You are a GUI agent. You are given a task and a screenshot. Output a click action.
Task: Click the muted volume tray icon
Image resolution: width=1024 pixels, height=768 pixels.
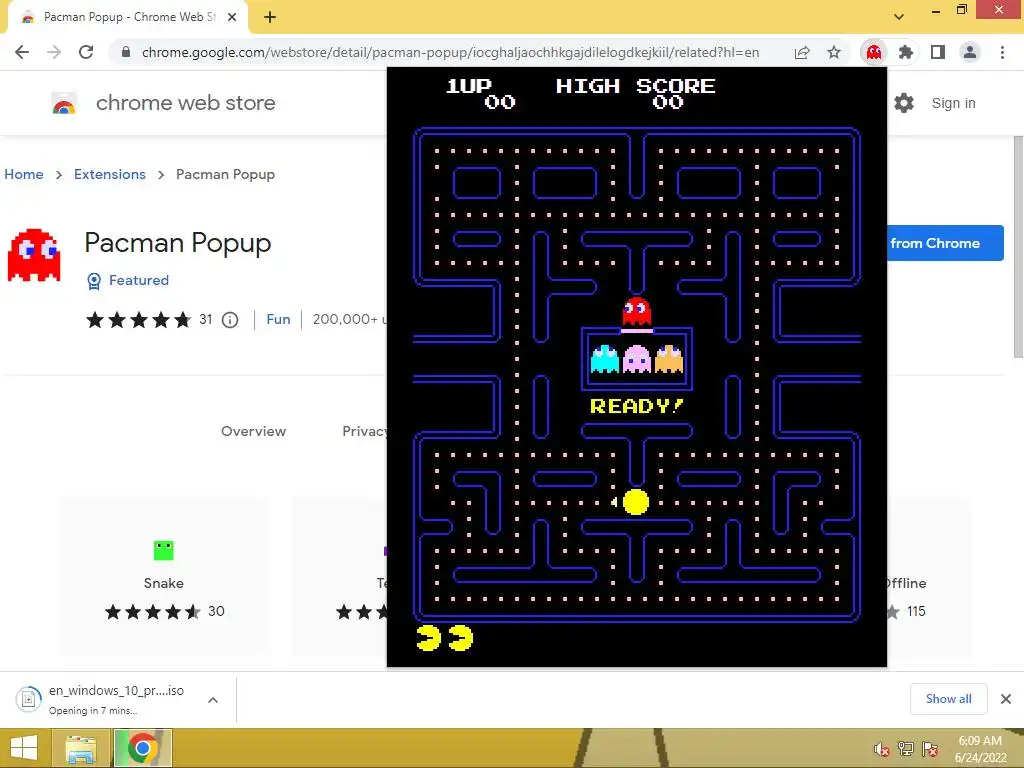click(x=882, y=749)
